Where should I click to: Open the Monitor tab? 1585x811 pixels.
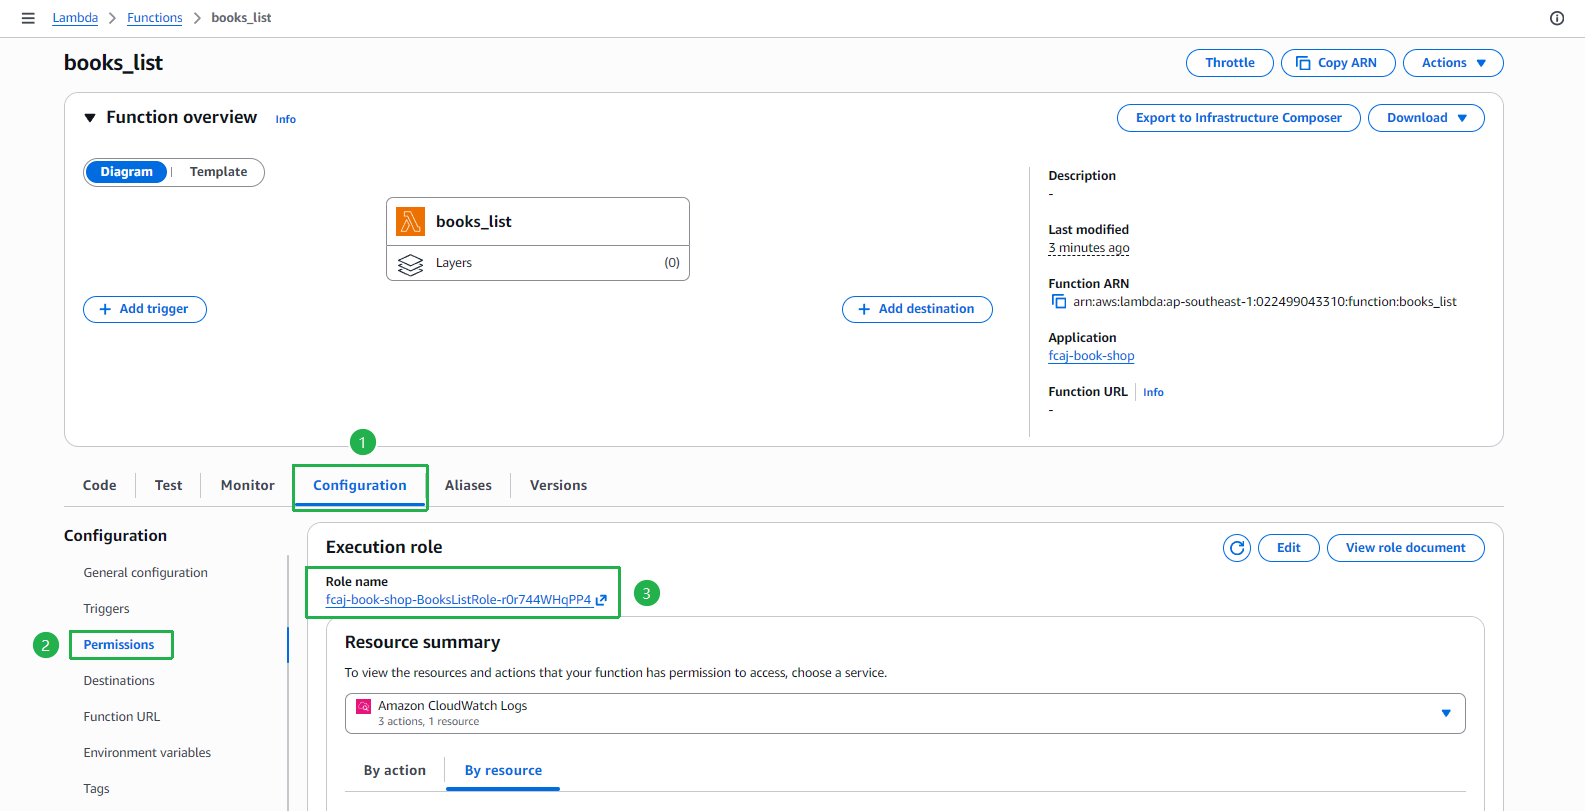tap(247, 485)
